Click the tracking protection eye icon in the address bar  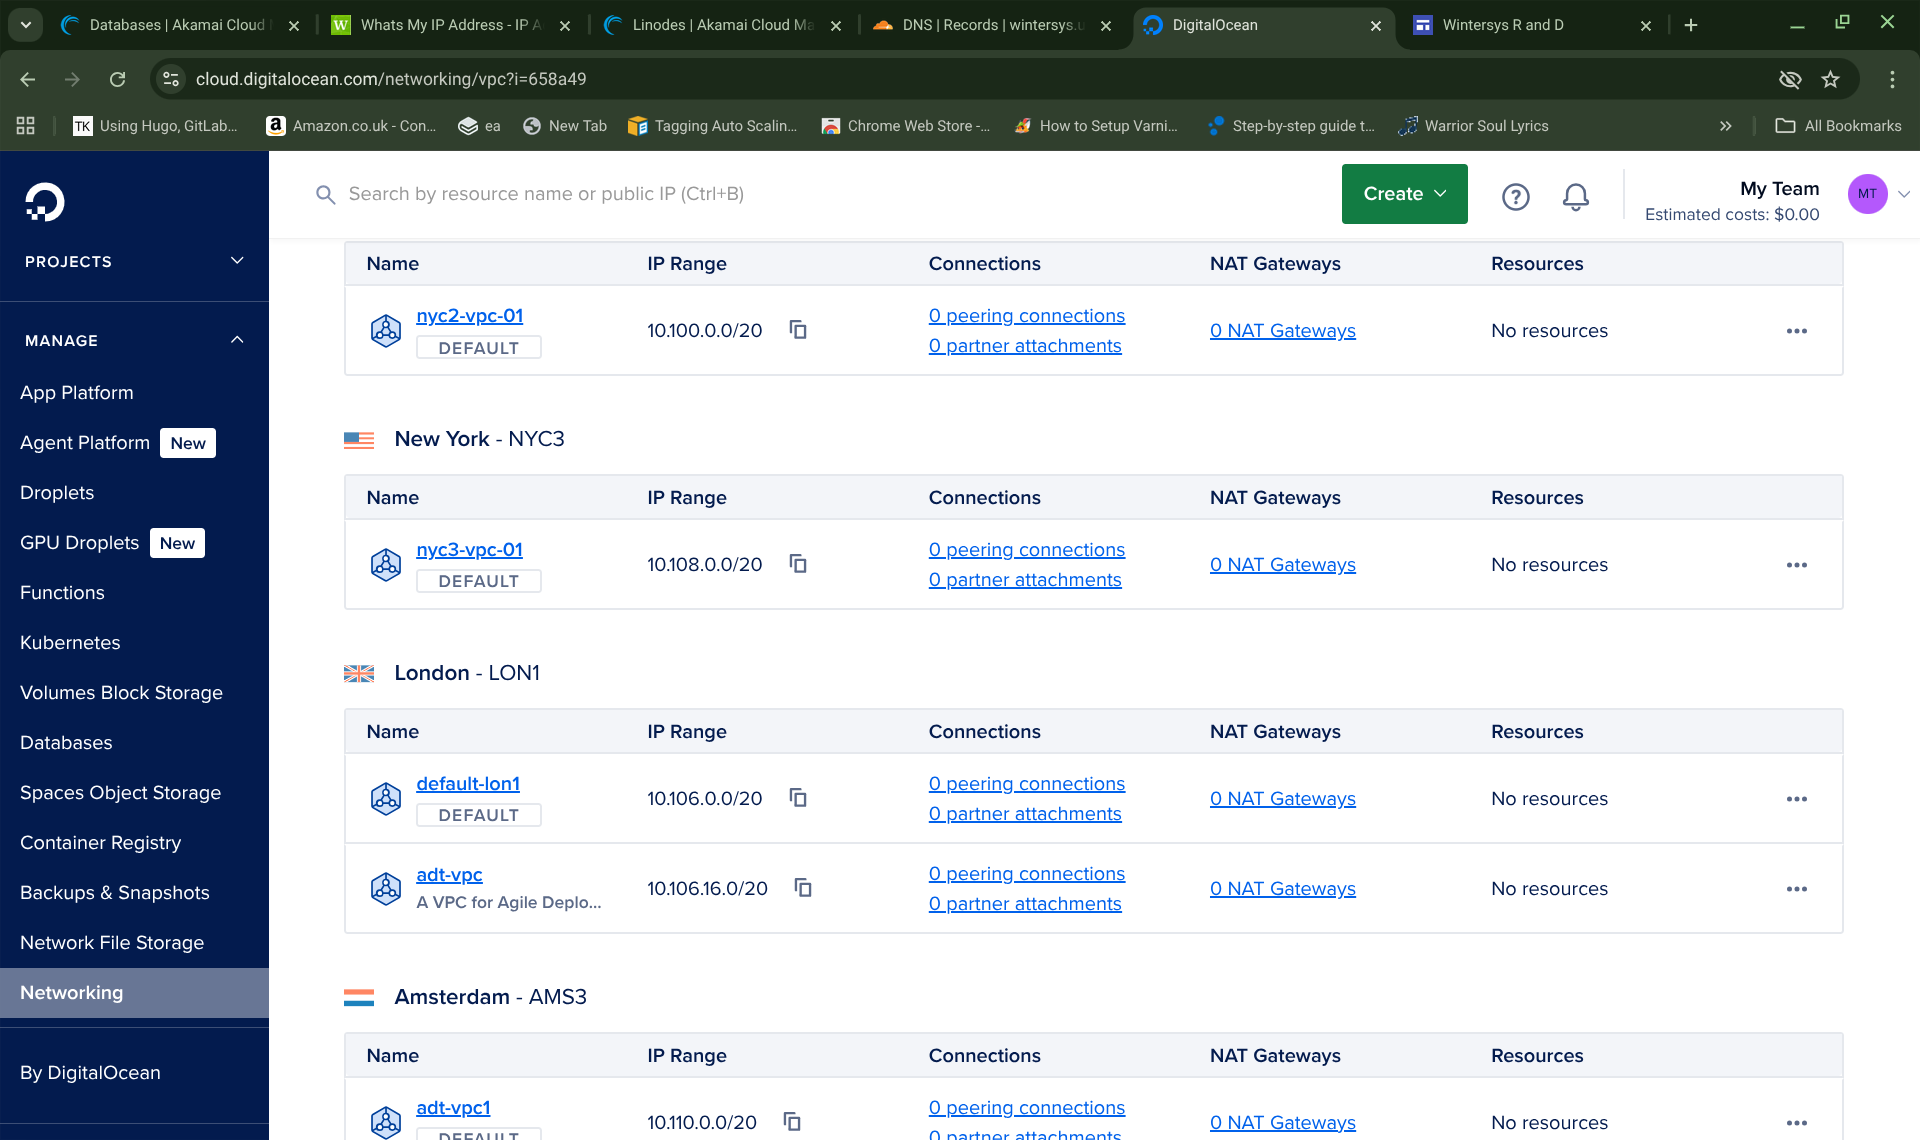coord(1790,79)
